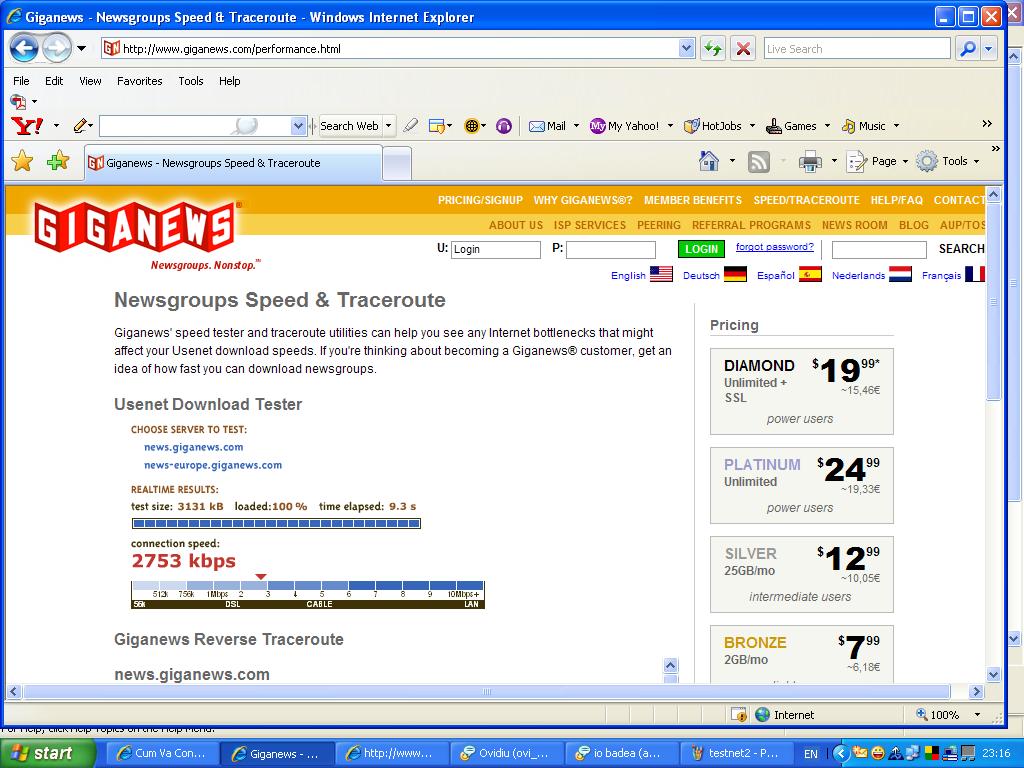Open the Yahoo! Y! logo button

click(x=27, y=125)
